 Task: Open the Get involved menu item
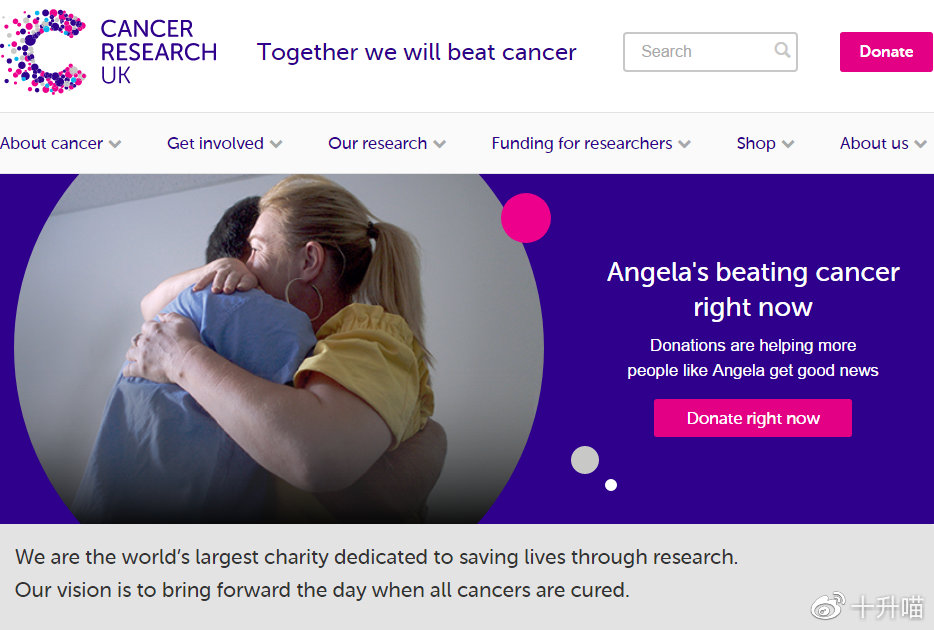(x=215, y=144)
